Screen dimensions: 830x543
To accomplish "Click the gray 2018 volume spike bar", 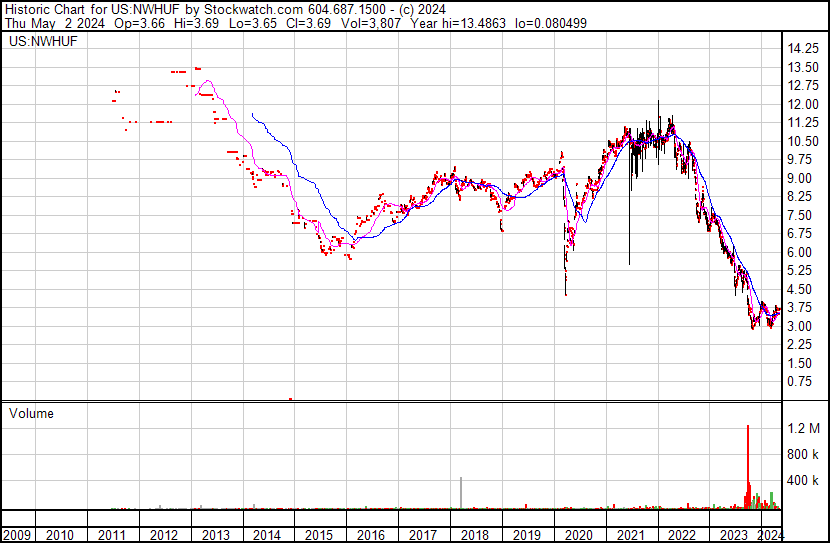I will [x=461, y=493].
